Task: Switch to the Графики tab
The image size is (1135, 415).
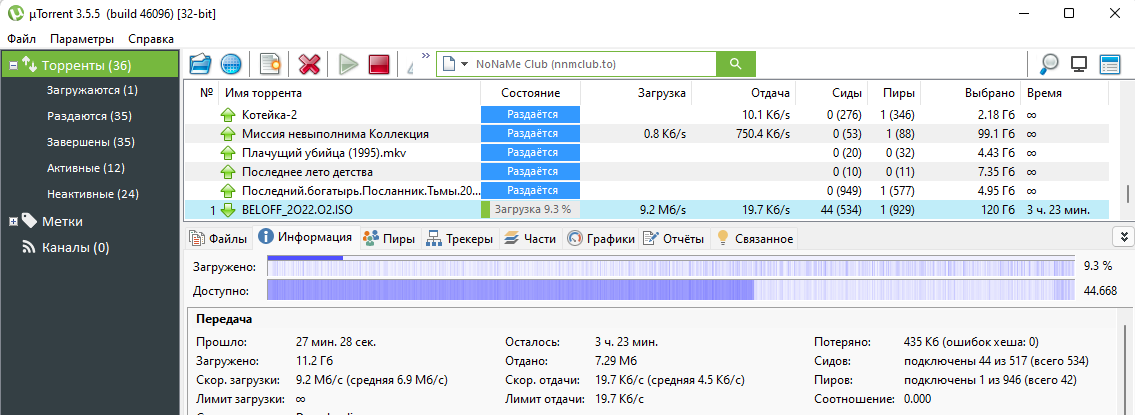Action: 600,238
